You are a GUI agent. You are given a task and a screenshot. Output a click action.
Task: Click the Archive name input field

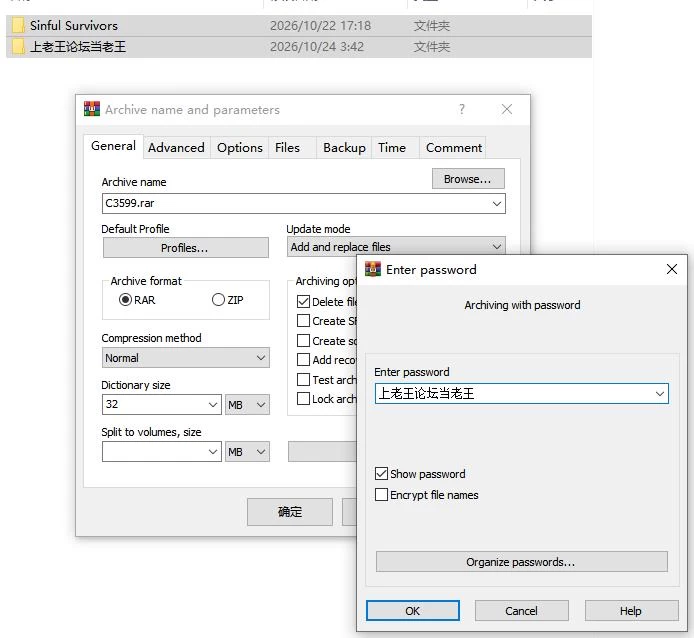304,203
